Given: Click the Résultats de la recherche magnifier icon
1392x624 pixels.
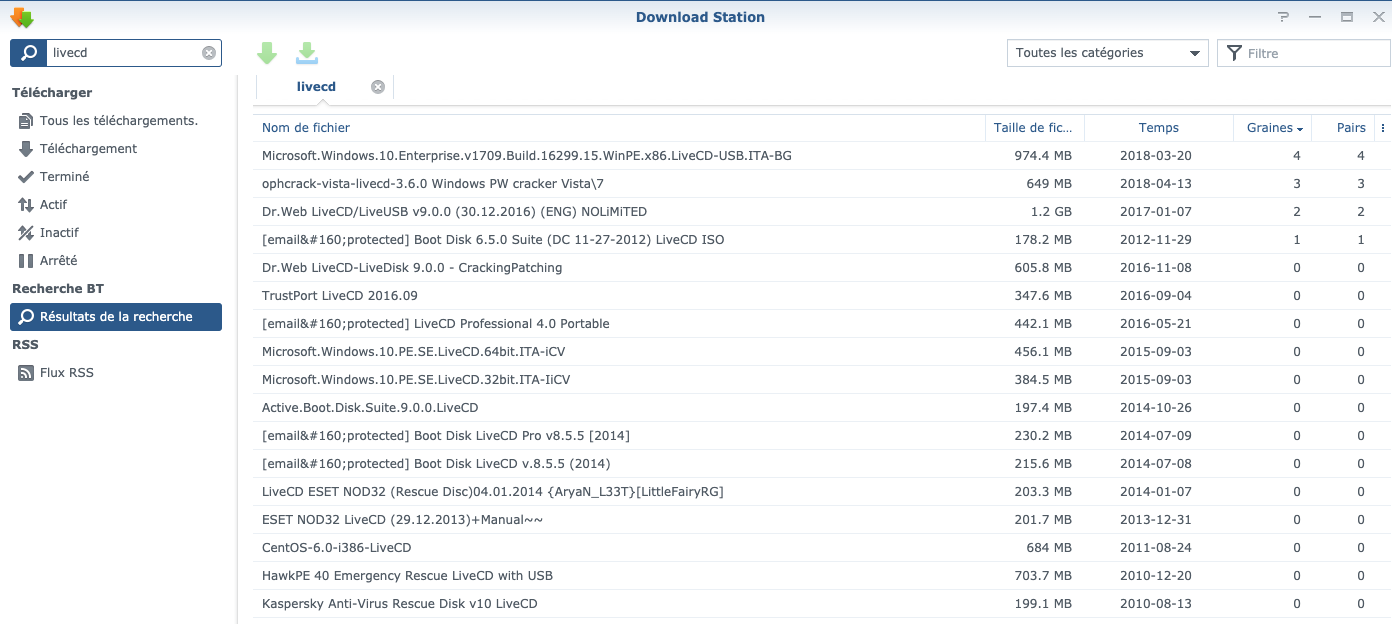Looking at the screenshot, I should [x=26, y=317].
